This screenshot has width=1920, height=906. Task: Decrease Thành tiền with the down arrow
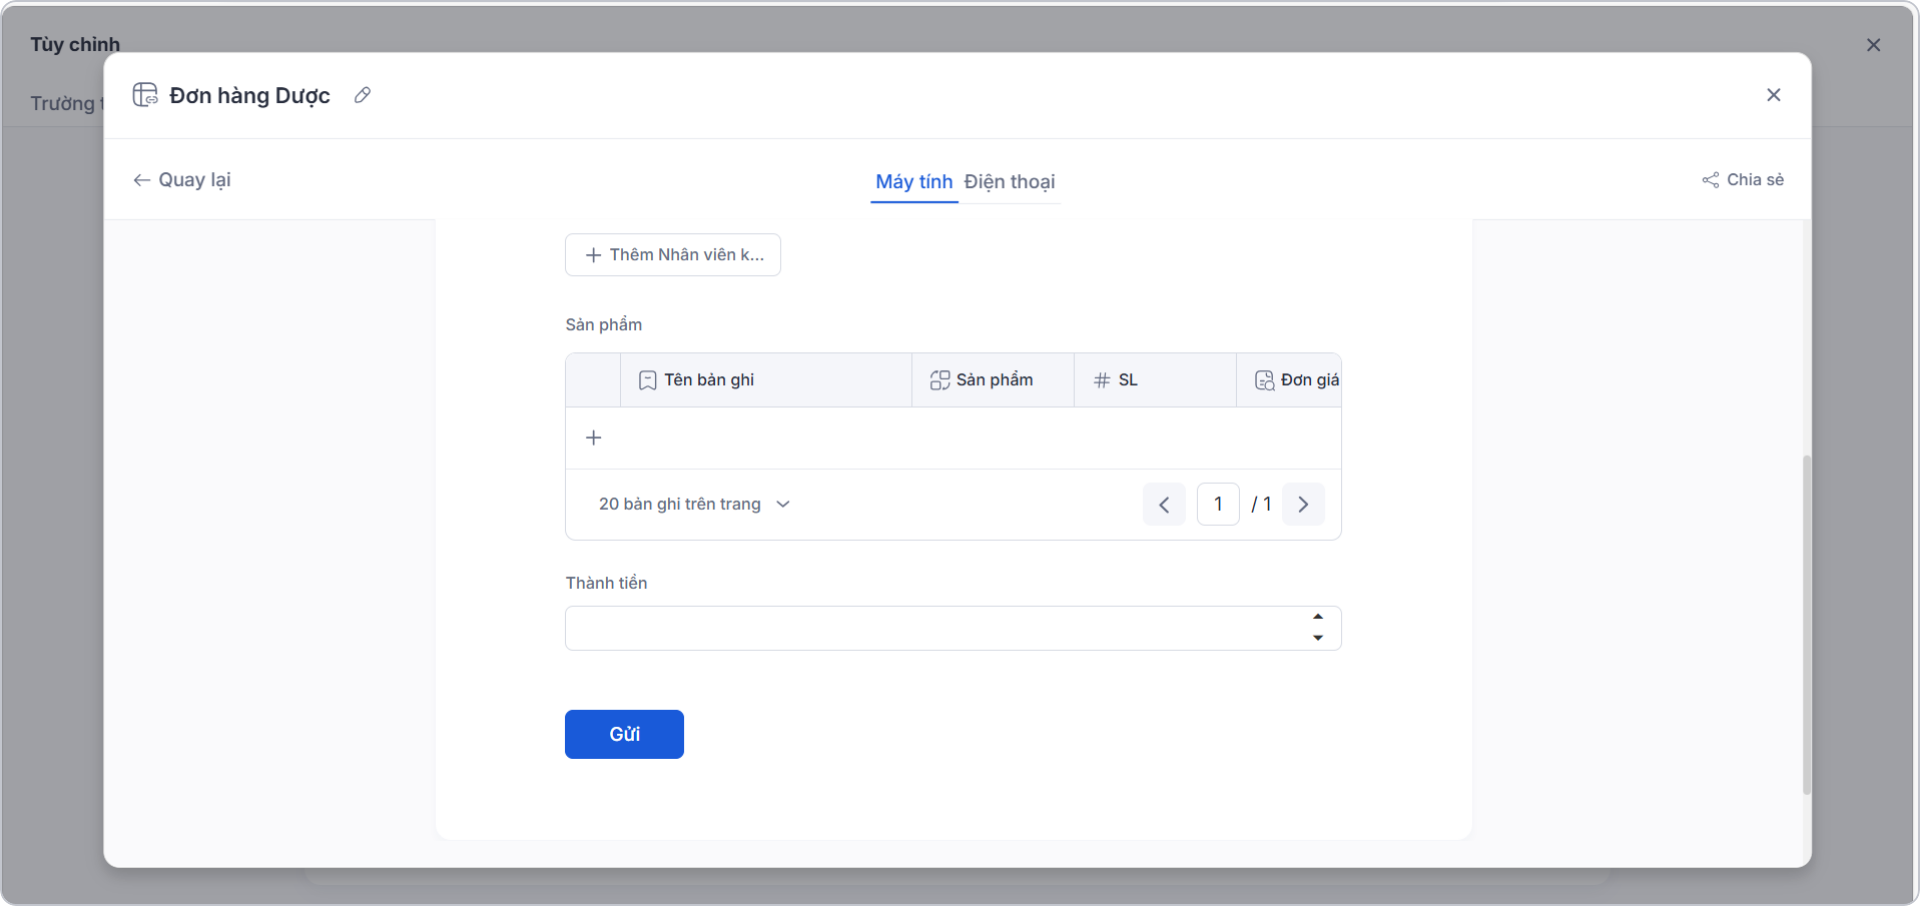click(x=1318, y=638)
